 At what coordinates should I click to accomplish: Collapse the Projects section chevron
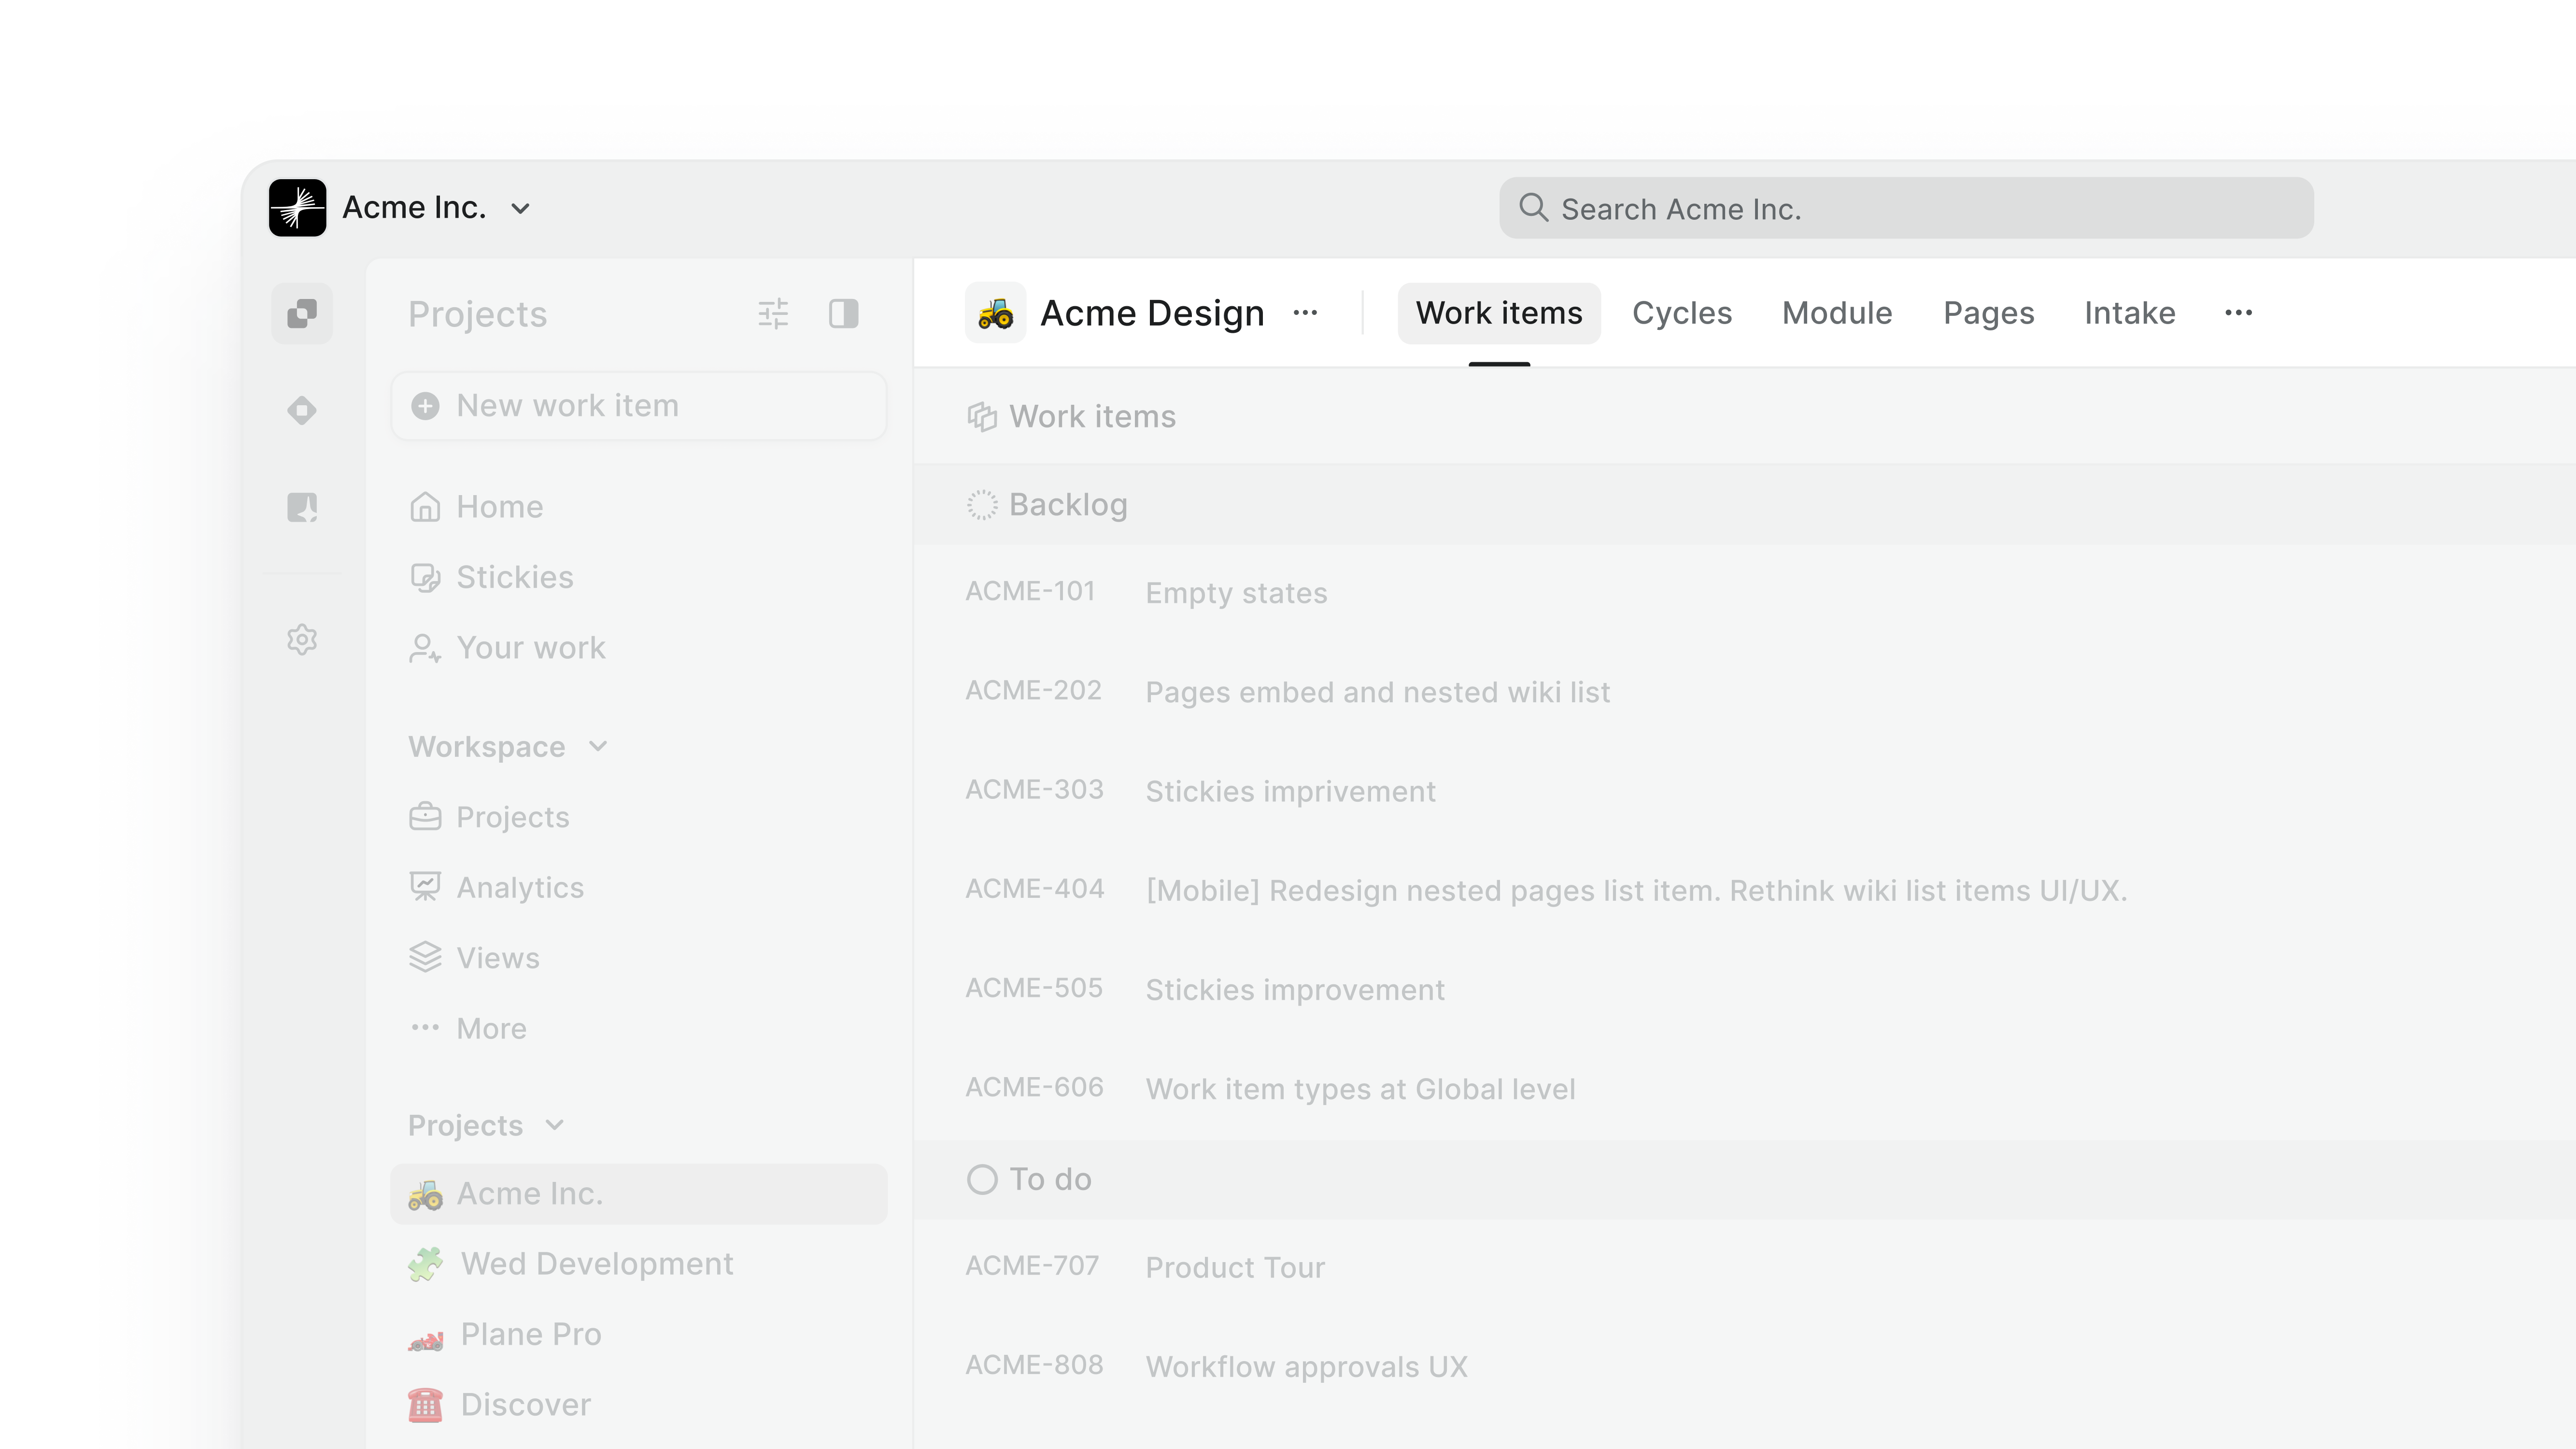pos(555,1125)
